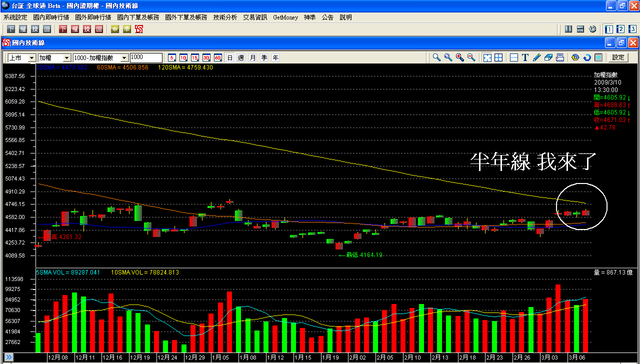Select the eraser tool
The width and height of the screenshot is (640, 364).
point(548,58)
